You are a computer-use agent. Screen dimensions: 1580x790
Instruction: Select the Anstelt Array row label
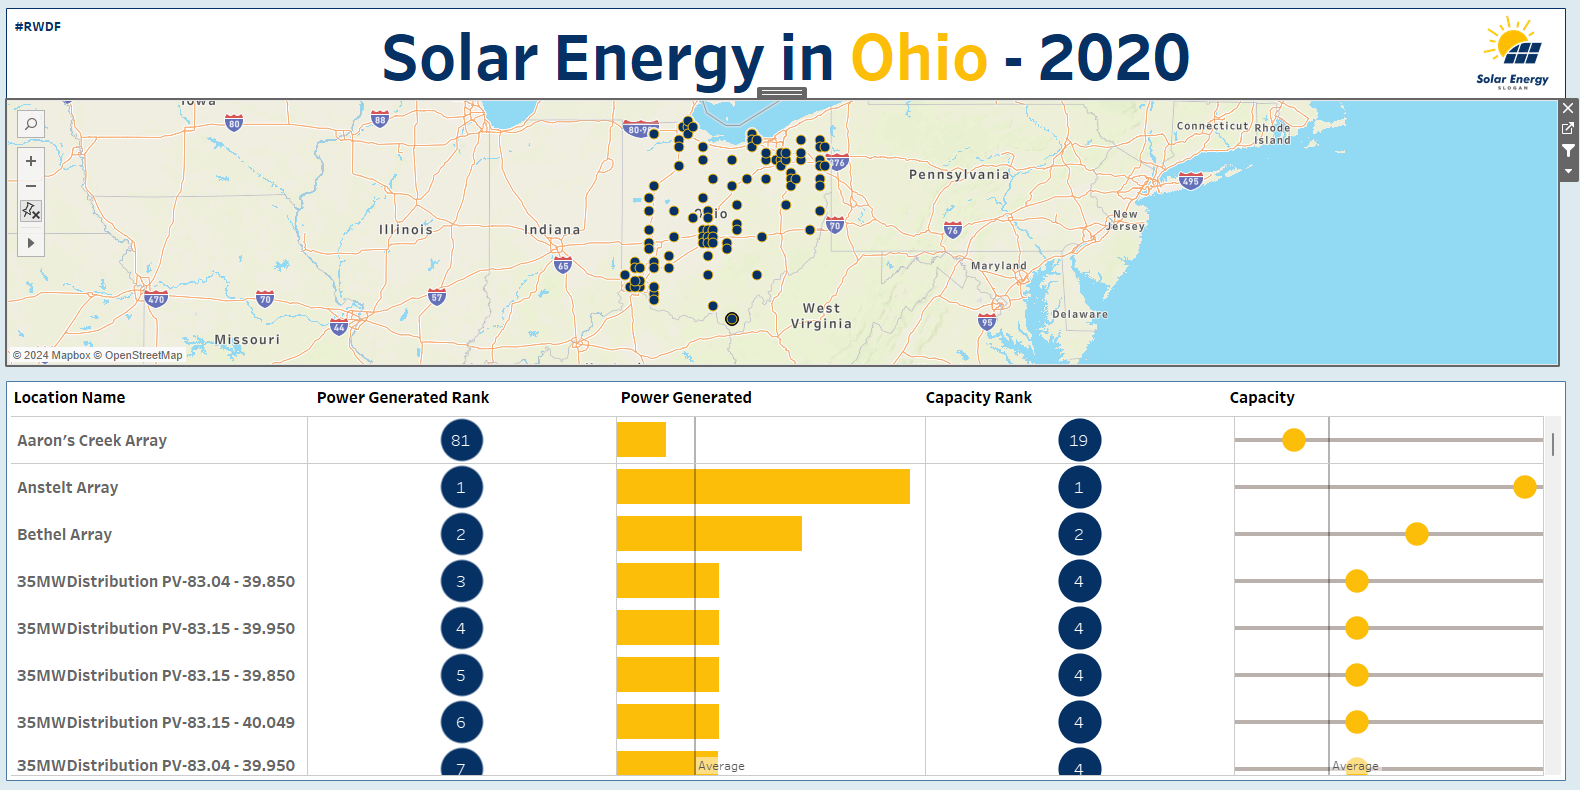pyautogui.click(x=68, y=488)
